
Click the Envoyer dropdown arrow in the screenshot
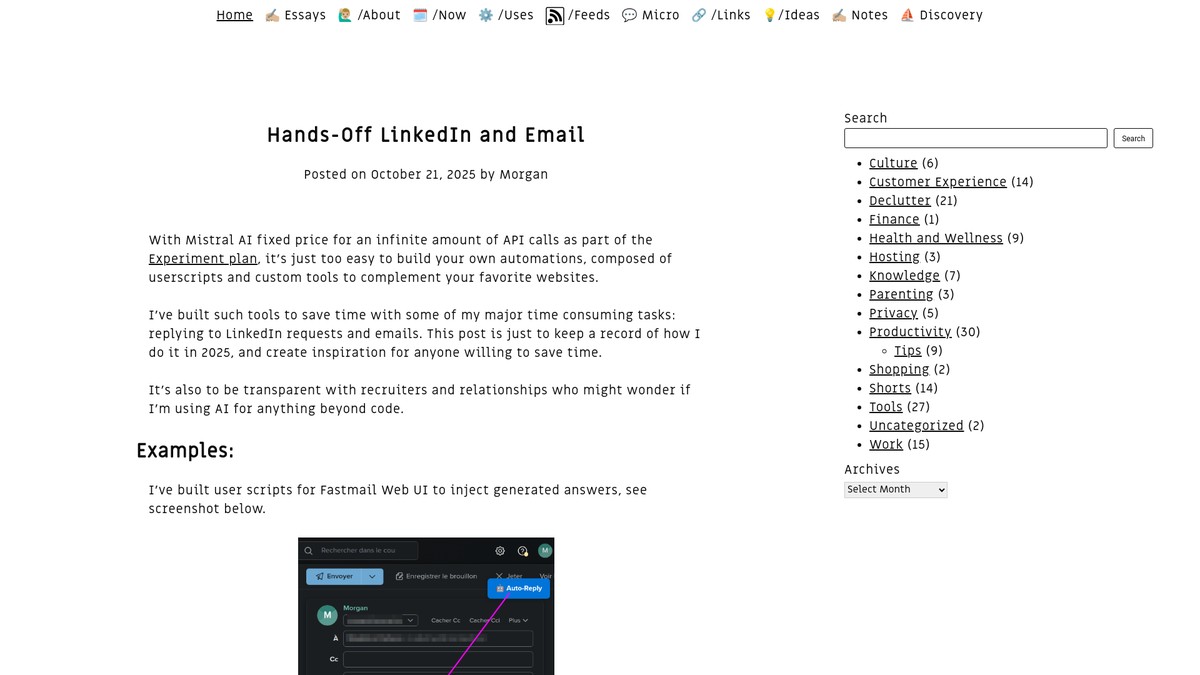(372, 577)
